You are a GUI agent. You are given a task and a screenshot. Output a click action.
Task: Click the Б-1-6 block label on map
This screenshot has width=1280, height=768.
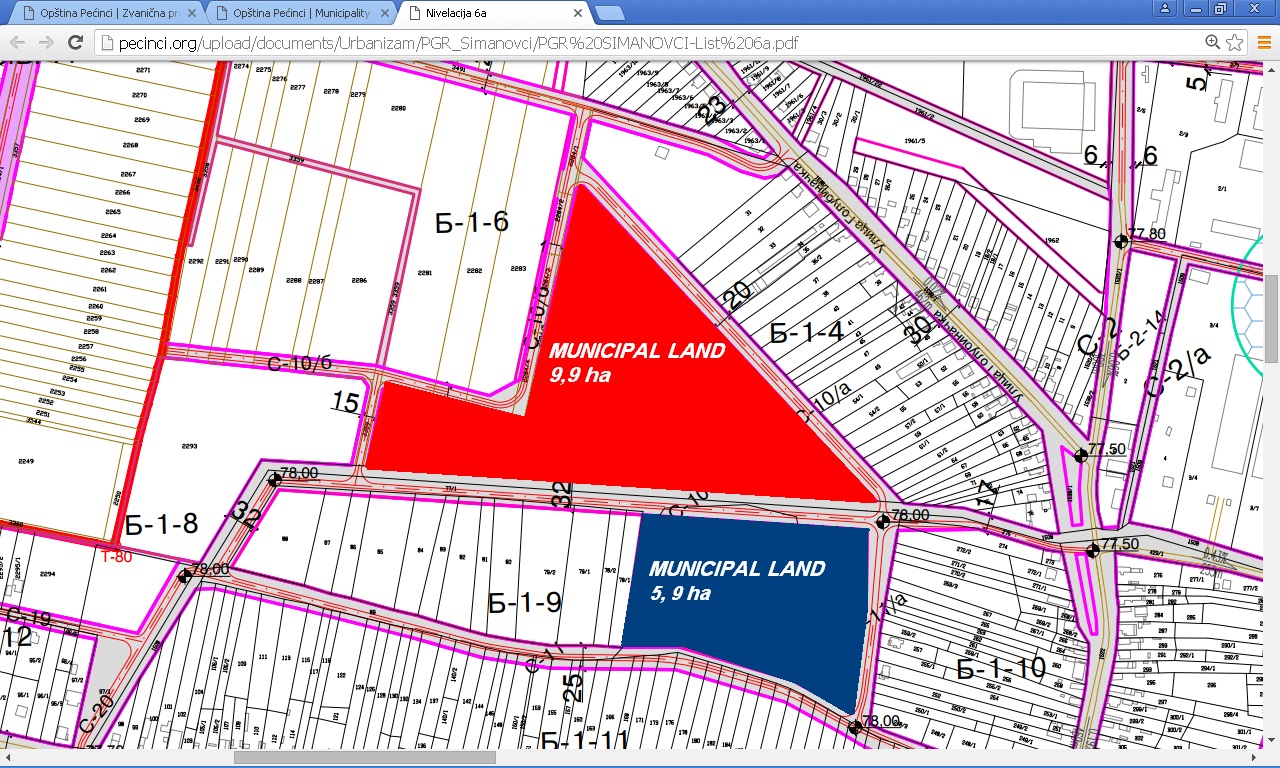tap(471, 222)
